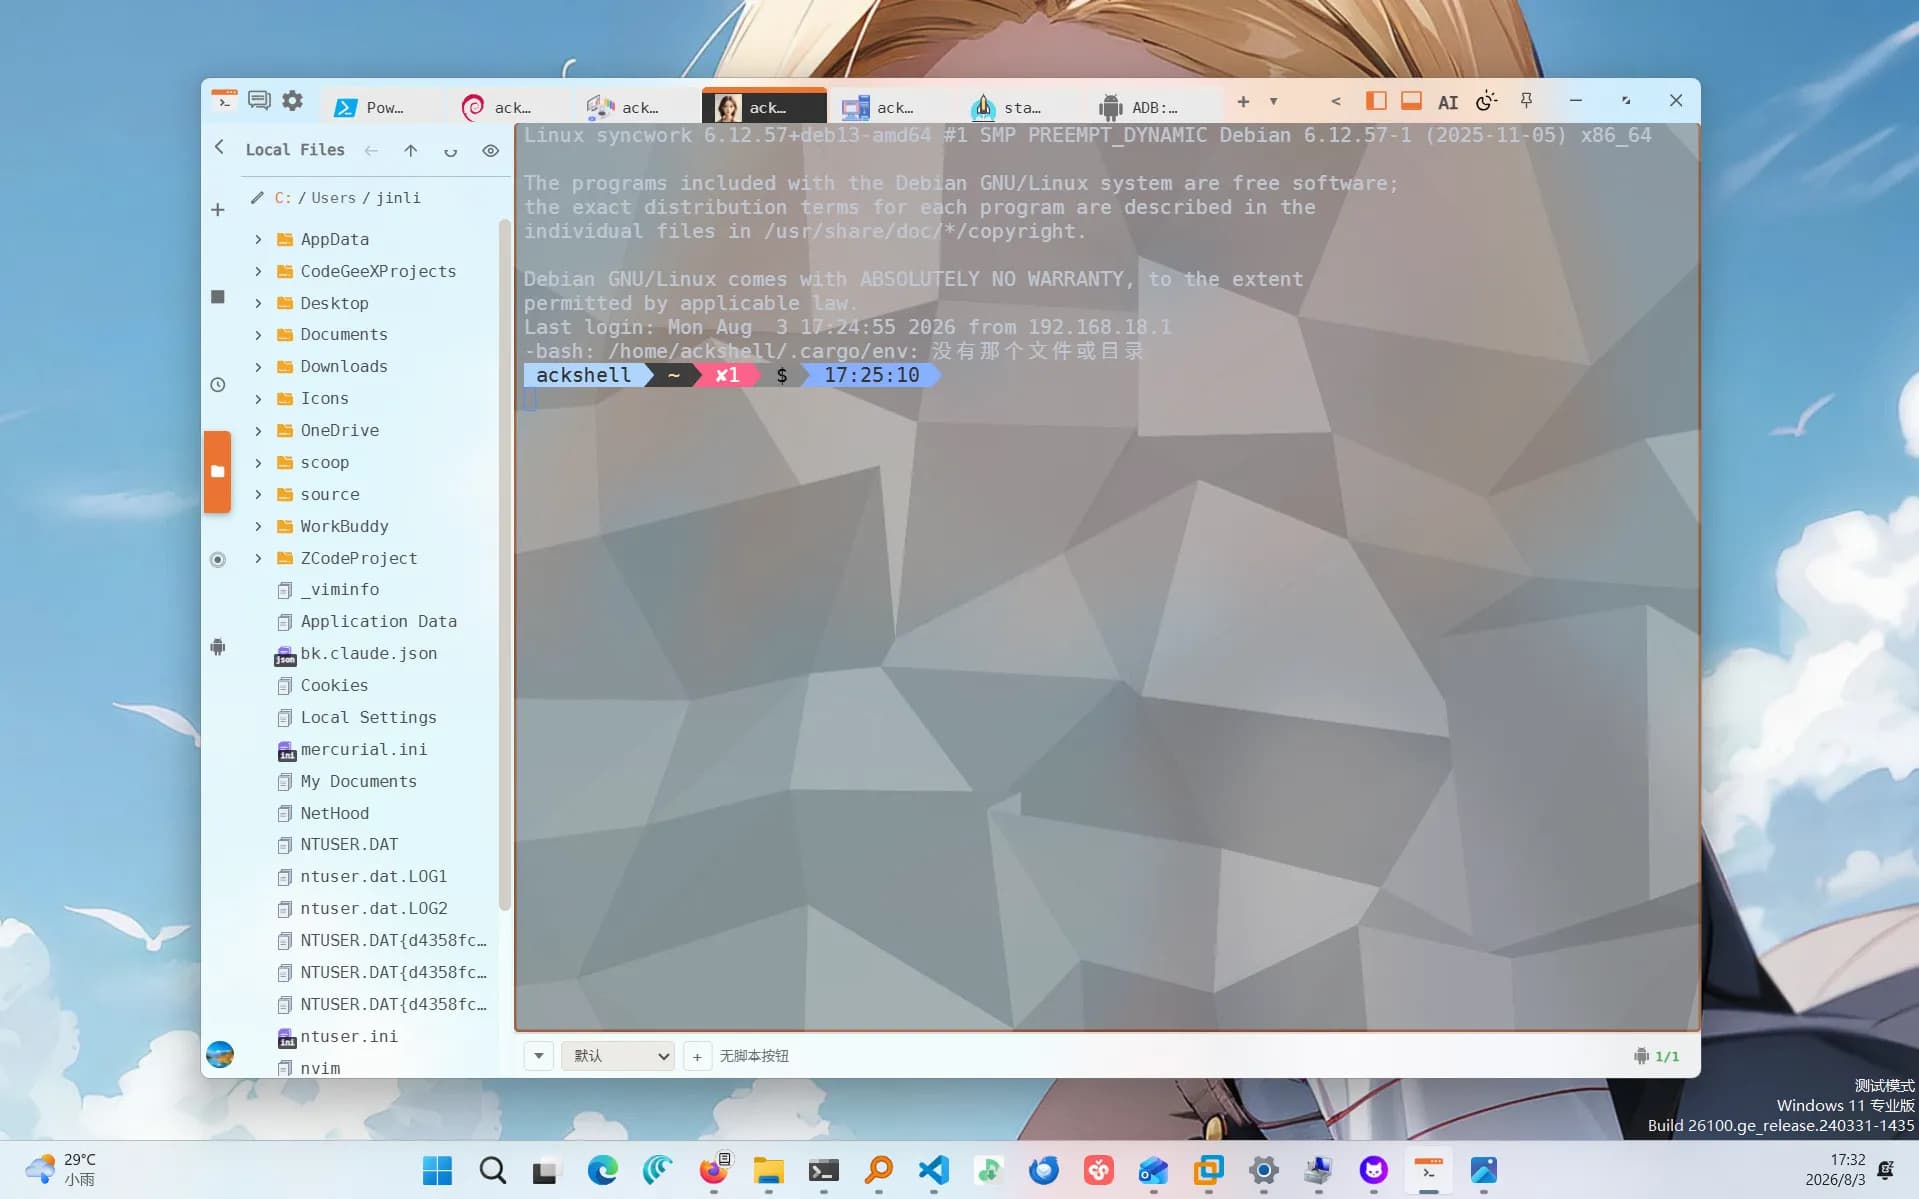Open the weather widget showing 29°C
This screenshot has height=1199, width=1919.
point(62,1169)
